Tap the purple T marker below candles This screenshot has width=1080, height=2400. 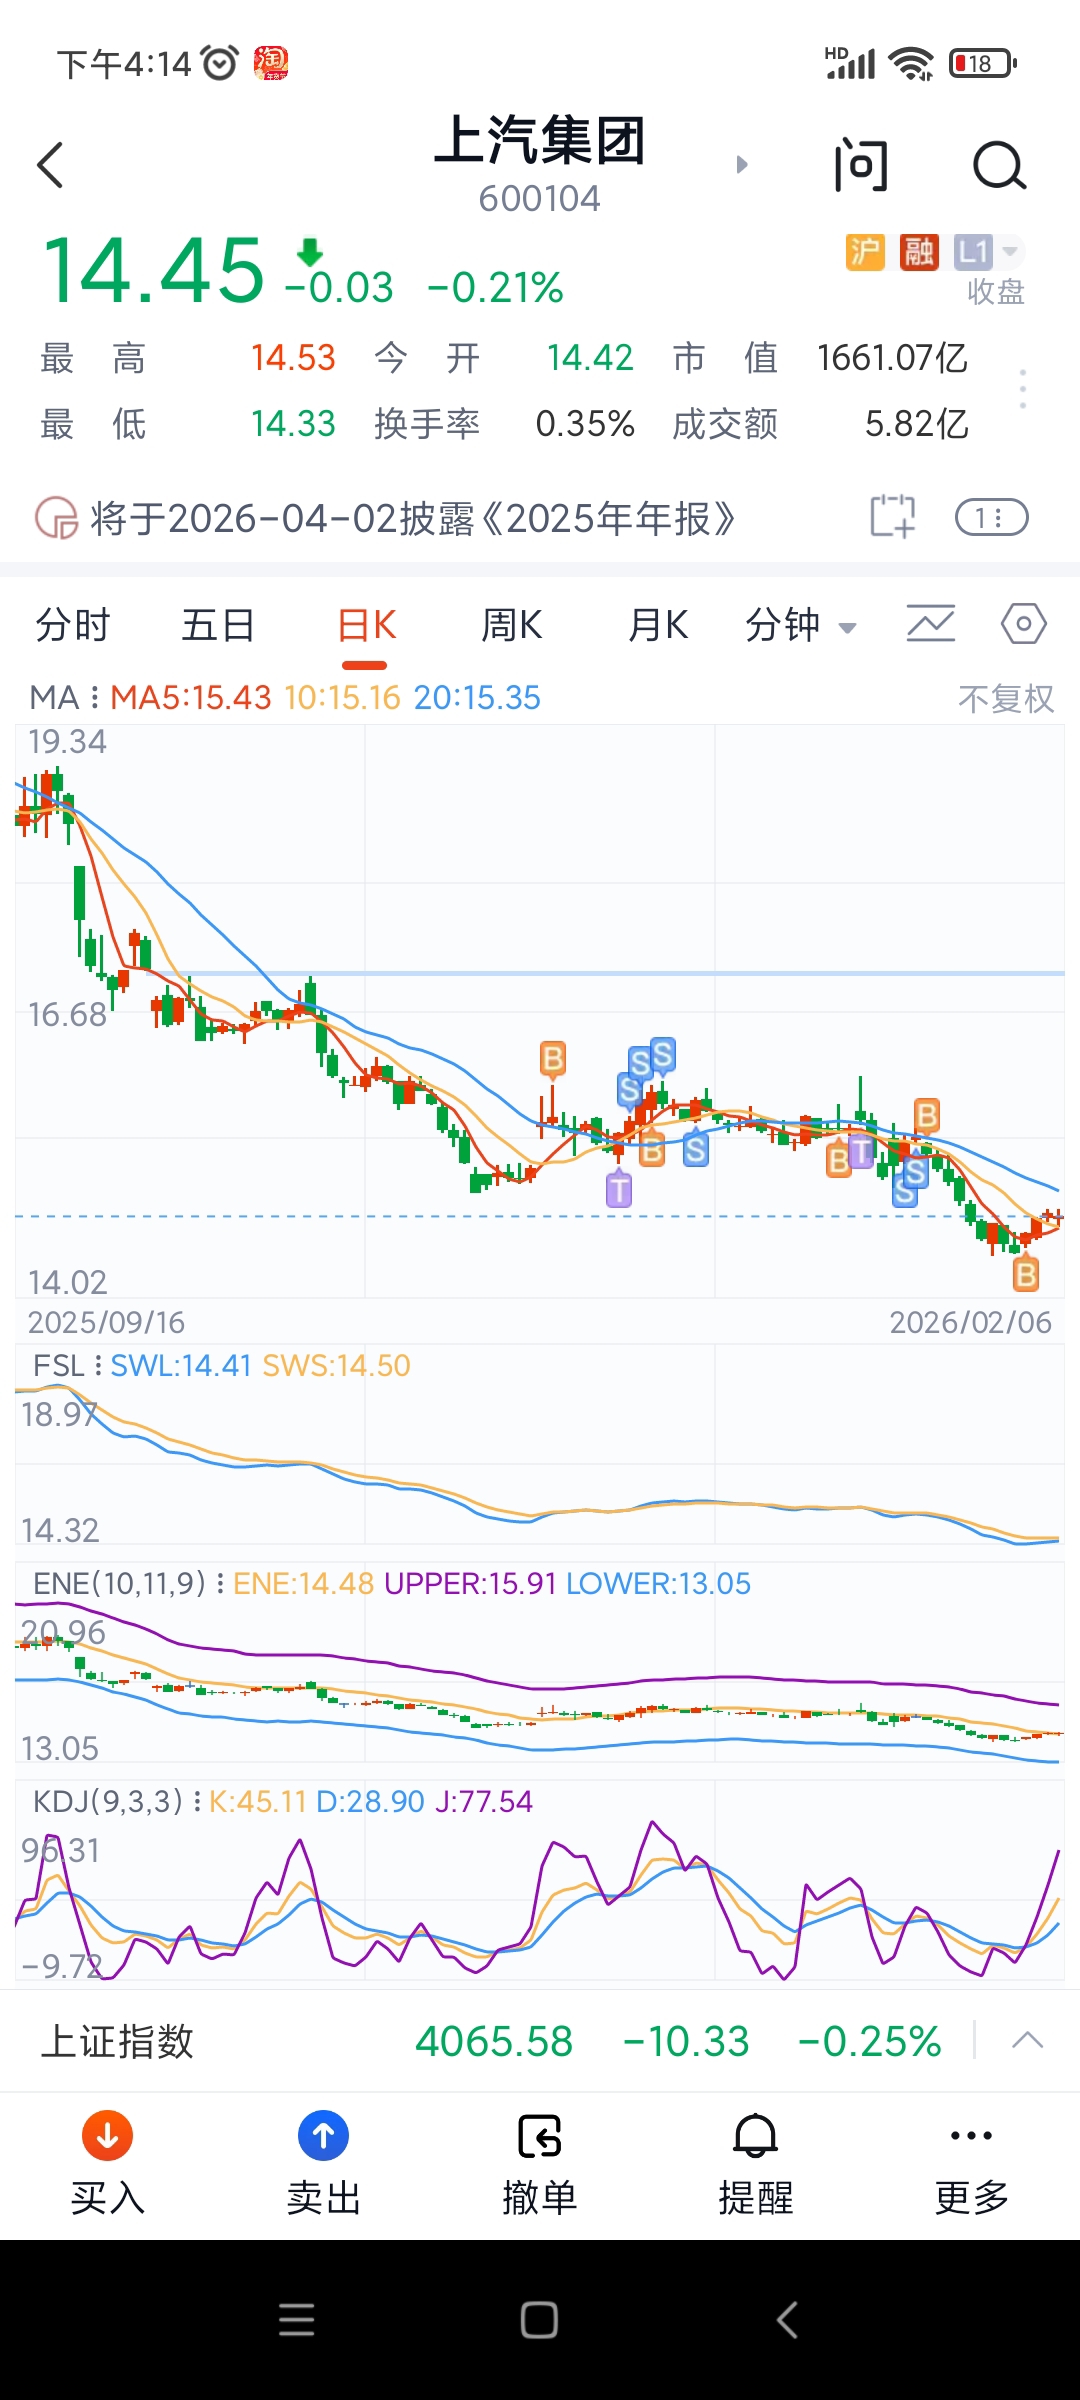tap(619, 1189)
